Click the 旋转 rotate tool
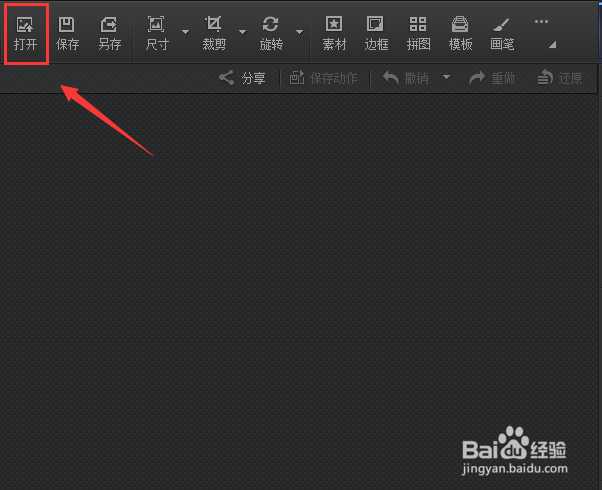This screenshot has width=602, height=490. pos(271,34)
